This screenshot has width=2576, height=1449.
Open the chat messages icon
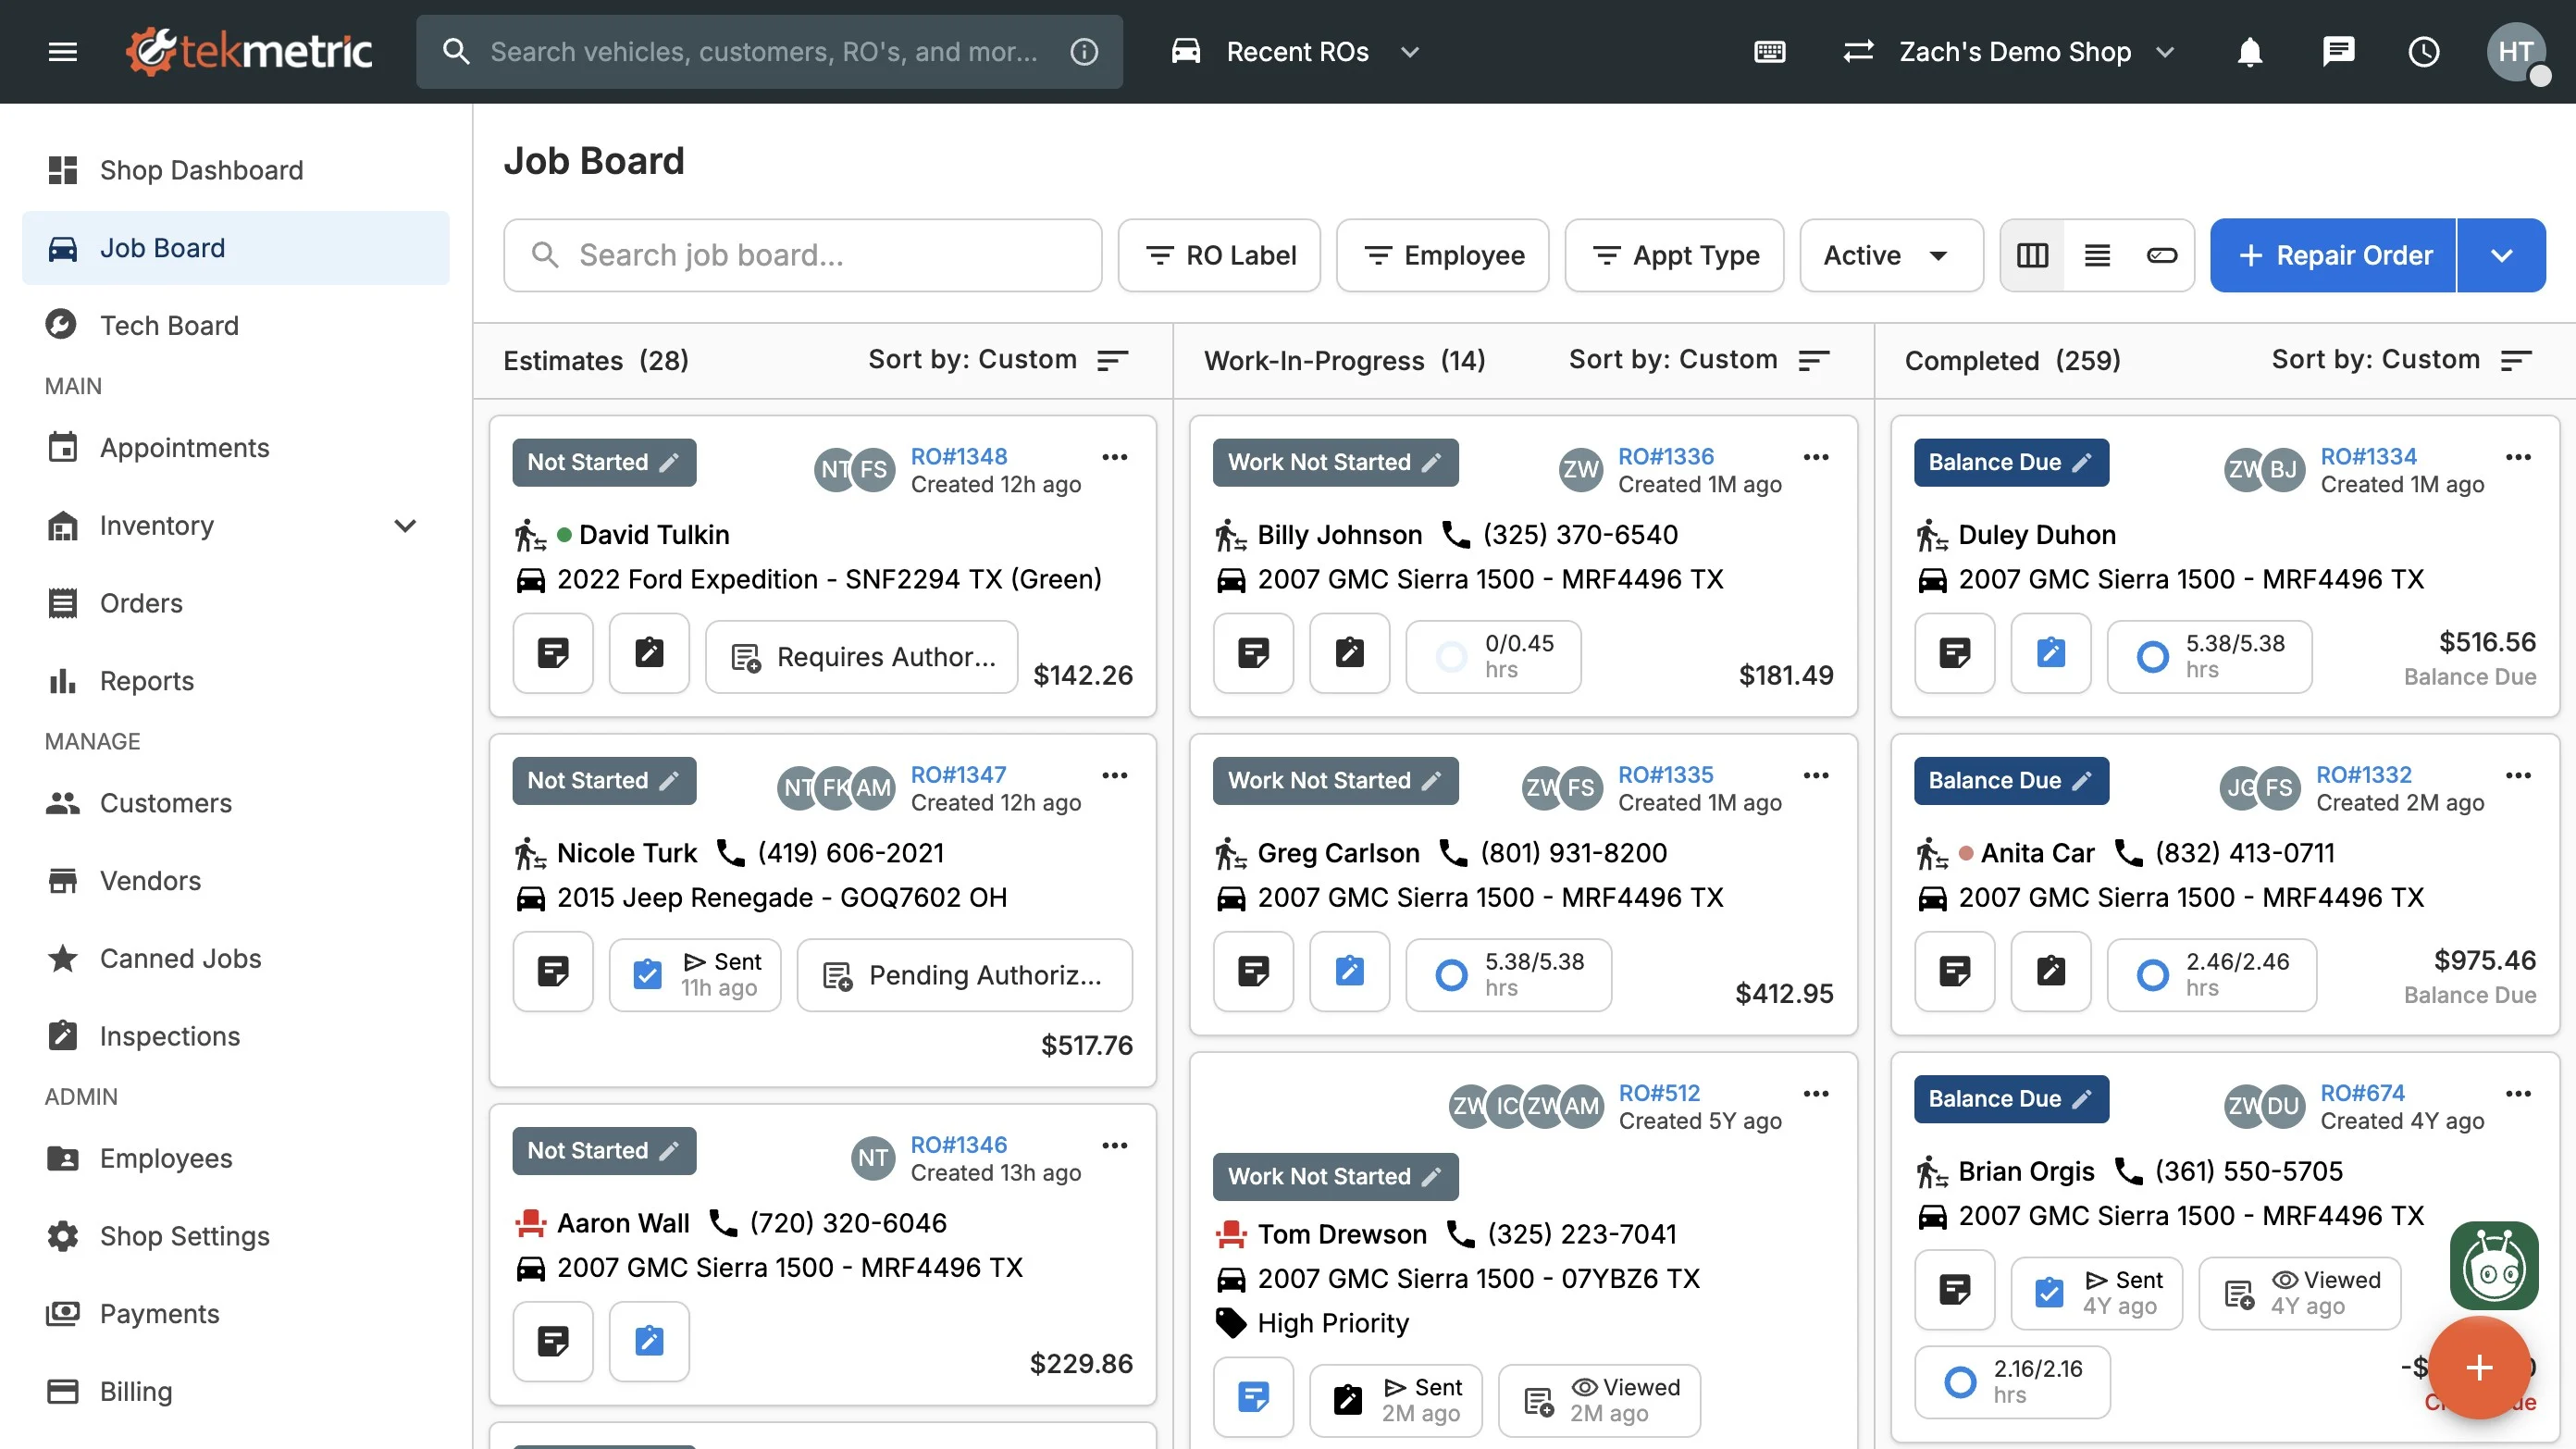pos(2337,52)
